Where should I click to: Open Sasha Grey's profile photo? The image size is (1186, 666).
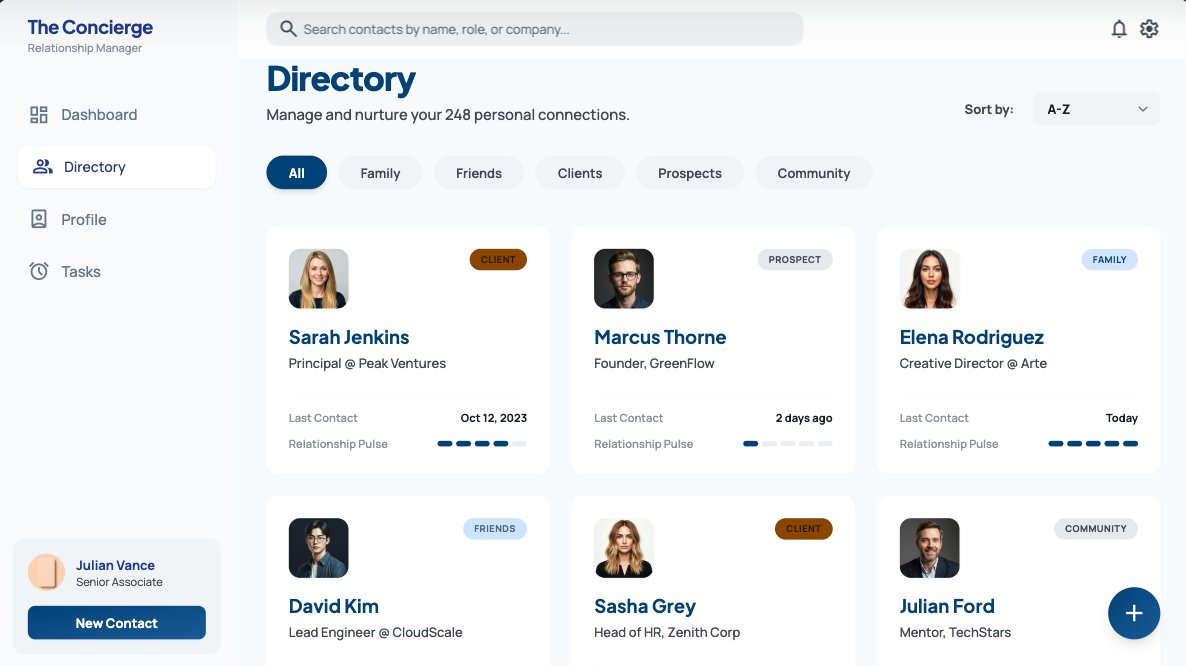tap(624, 548)
